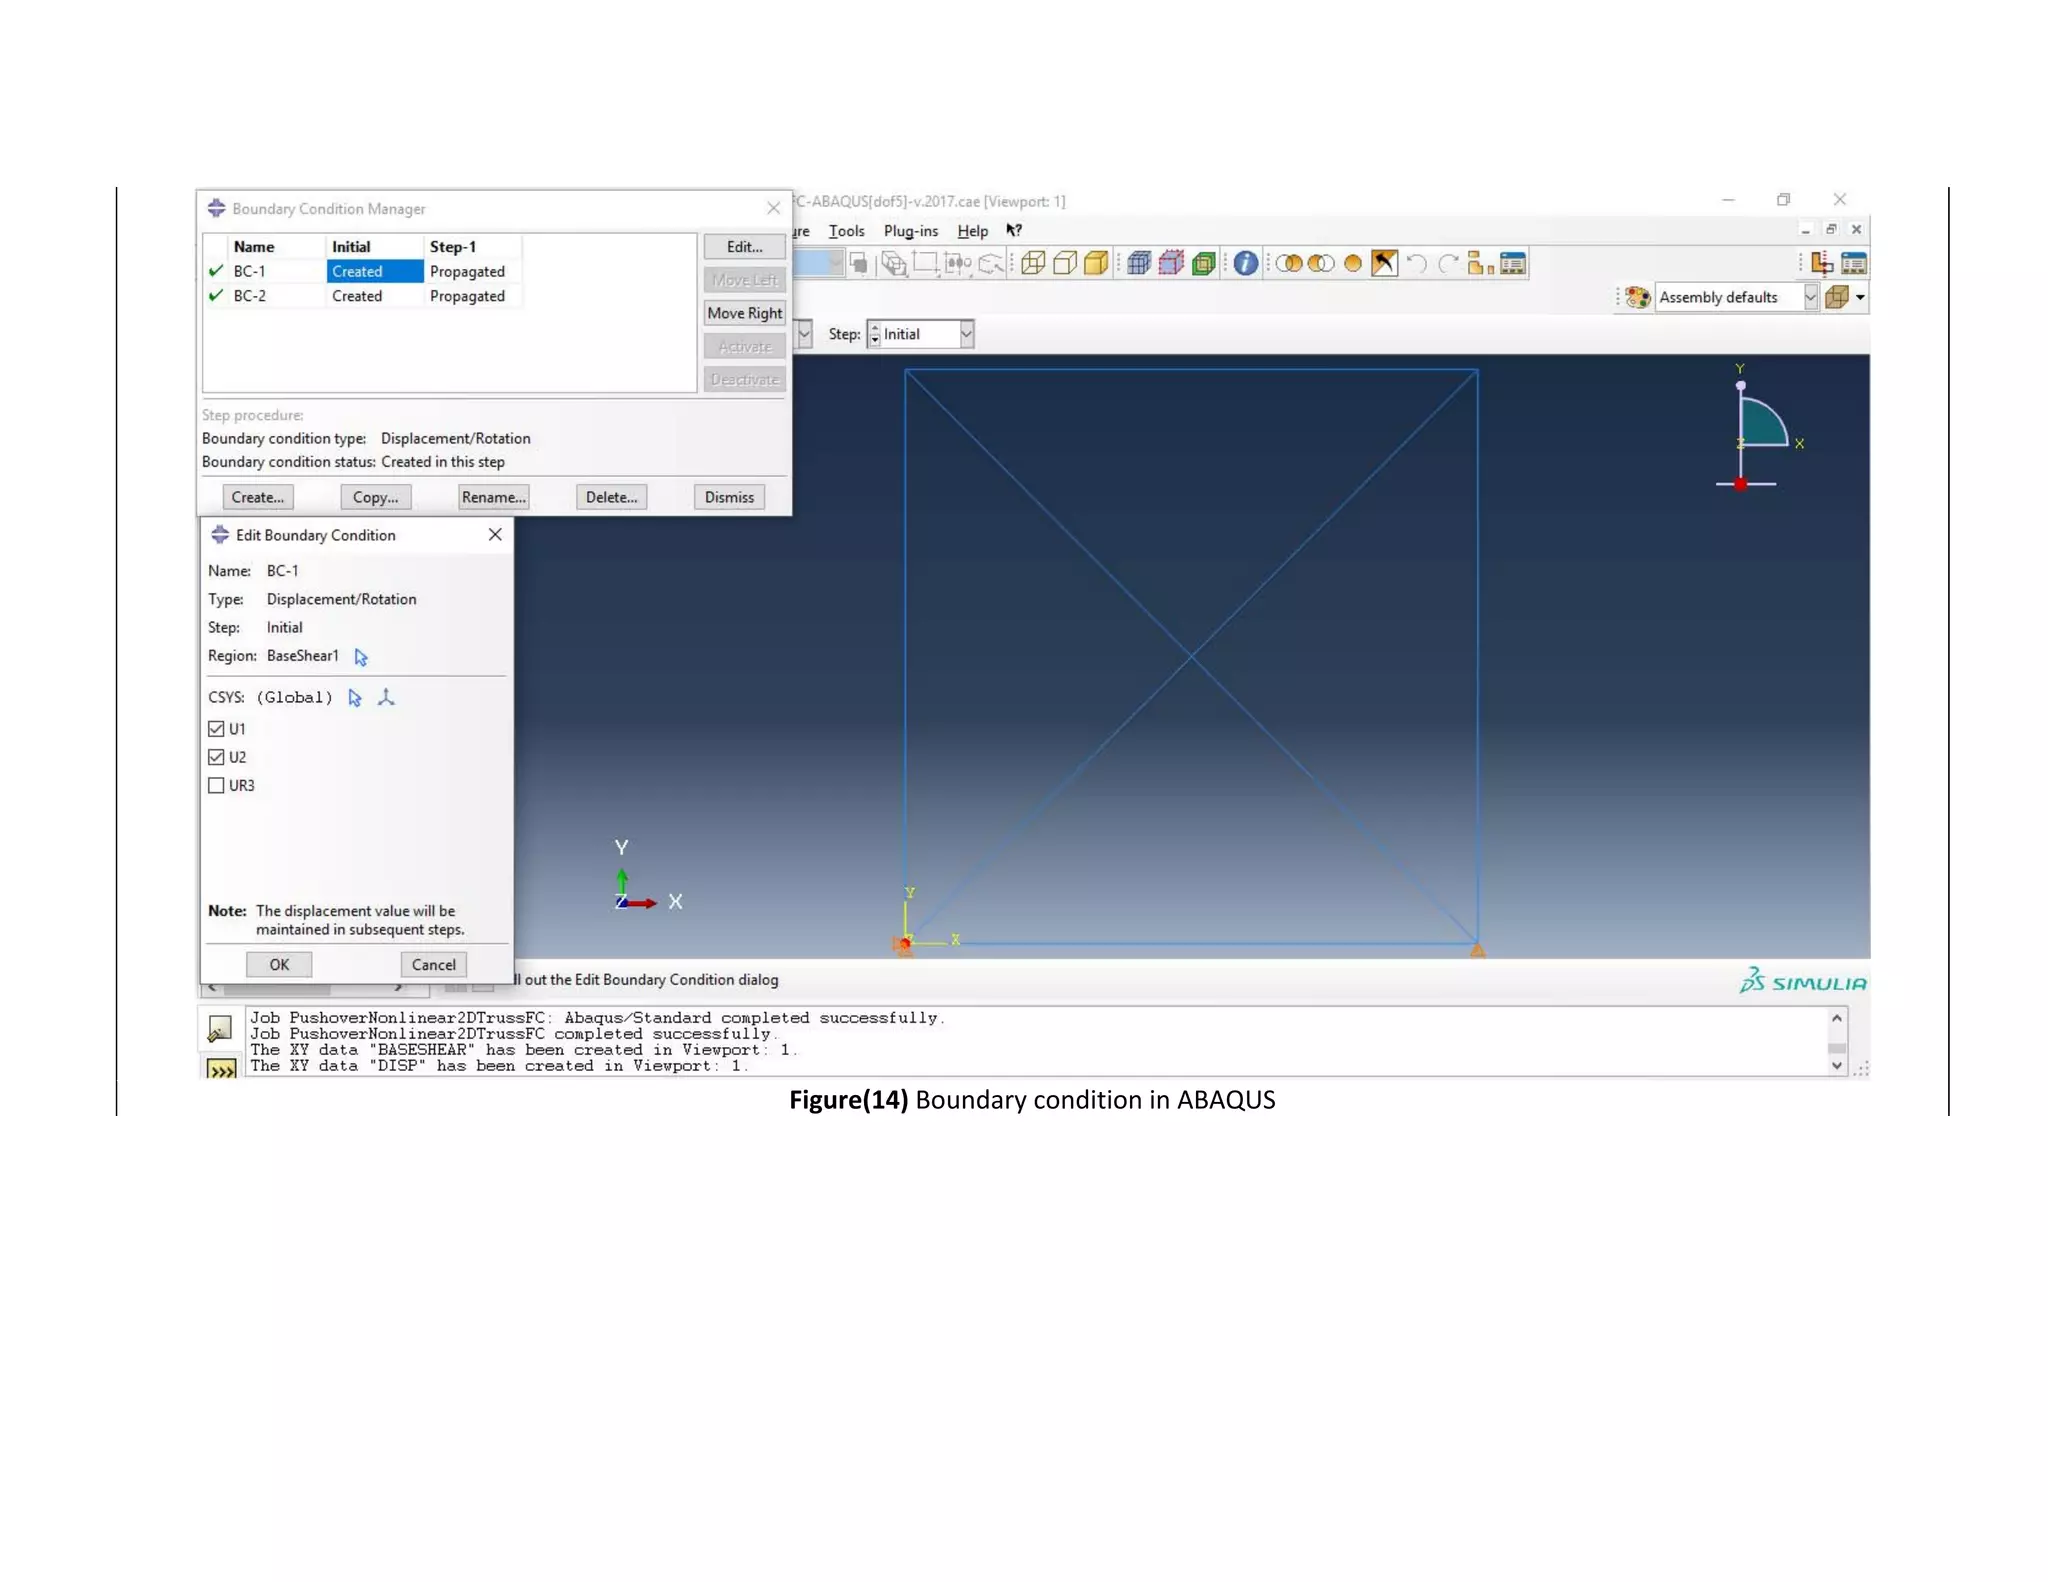Open the Query information icon
Screen dimensions: 2048x1582
tap(1245, 264)
